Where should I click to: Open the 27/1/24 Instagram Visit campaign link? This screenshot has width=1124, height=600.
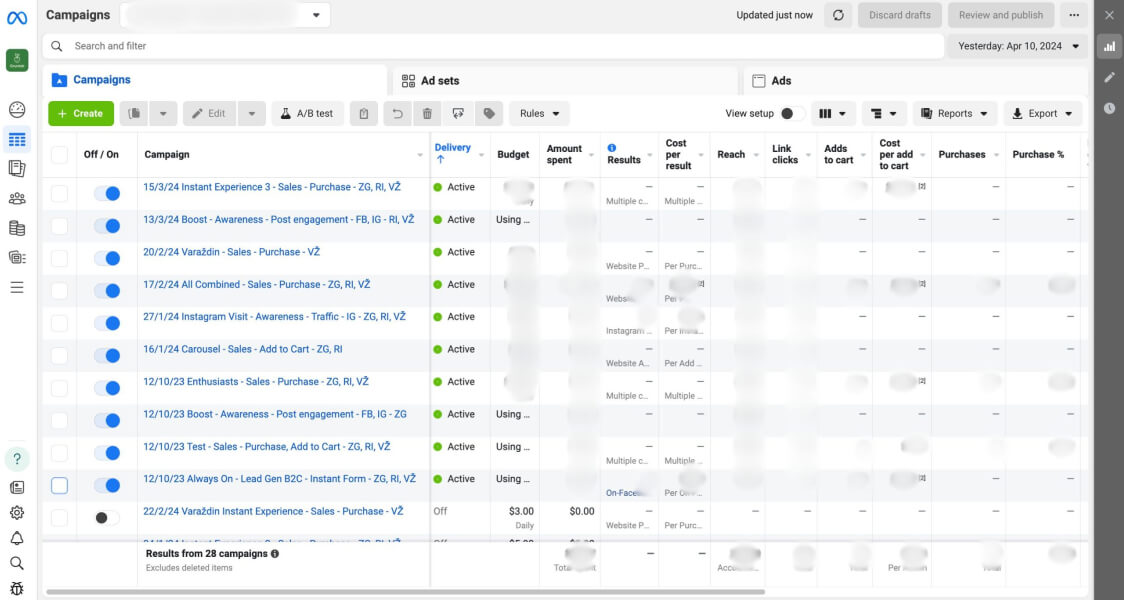[x=275, y=316]
